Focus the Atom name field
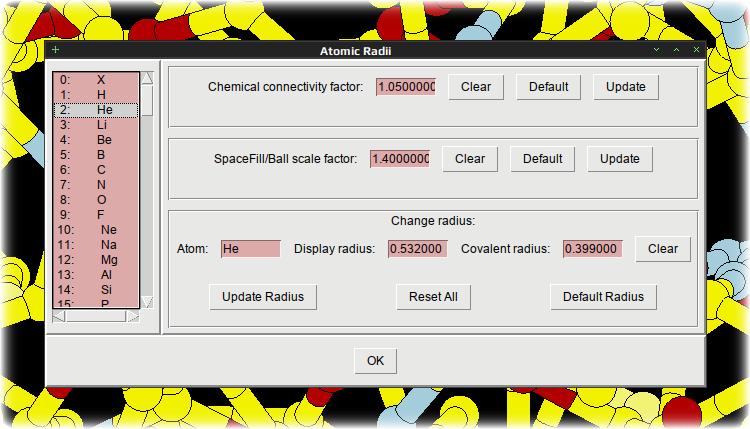This screenshot has width=750, height=429. tap(251, 249)
